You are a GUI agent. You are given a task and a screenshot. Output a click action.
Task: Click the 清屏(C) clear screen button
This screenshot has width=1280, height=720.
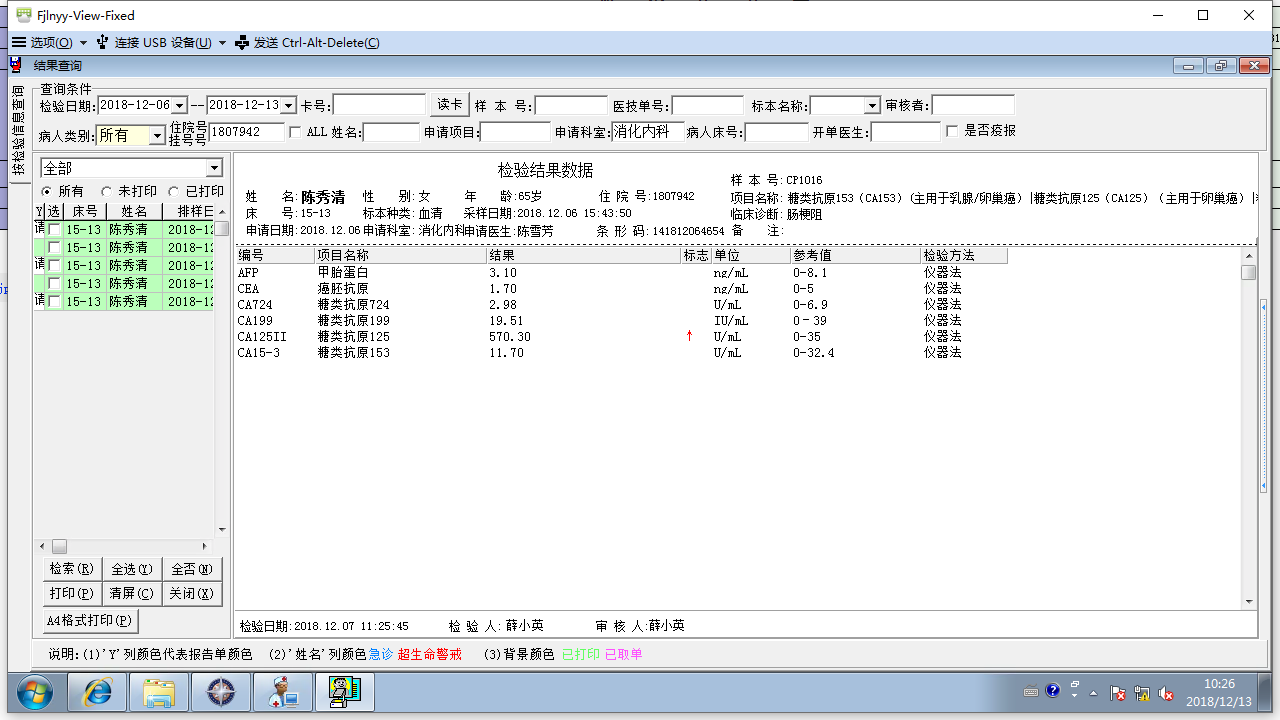coord(132,593)
